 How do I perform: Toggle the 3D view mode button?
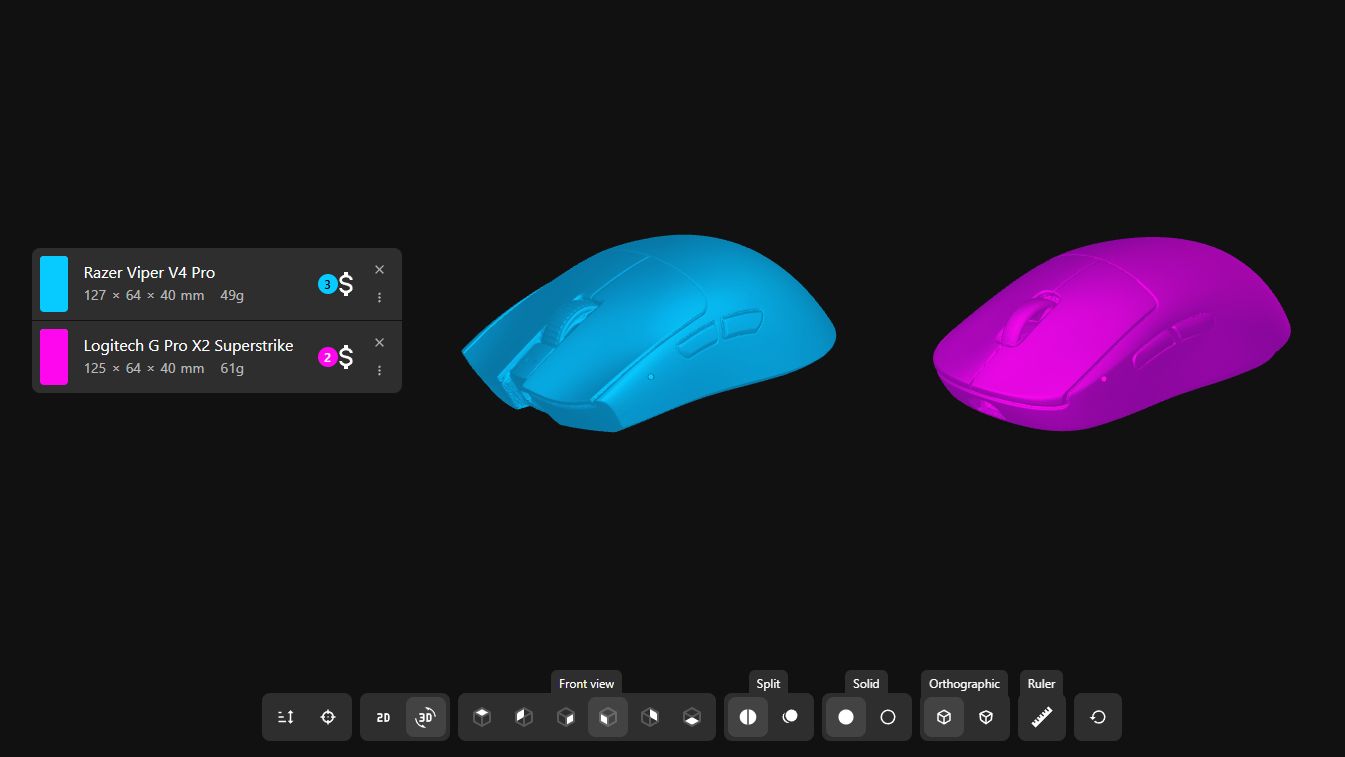(x=426, y=717)
